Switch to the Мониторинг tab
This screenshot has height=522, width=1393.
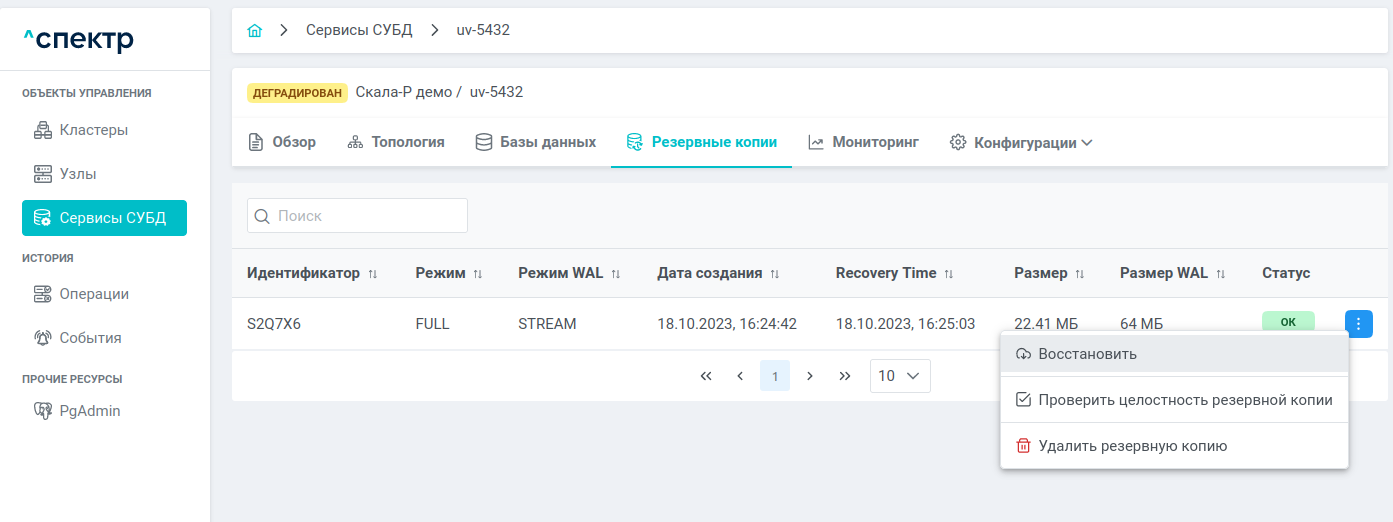[x=863, y=143]
